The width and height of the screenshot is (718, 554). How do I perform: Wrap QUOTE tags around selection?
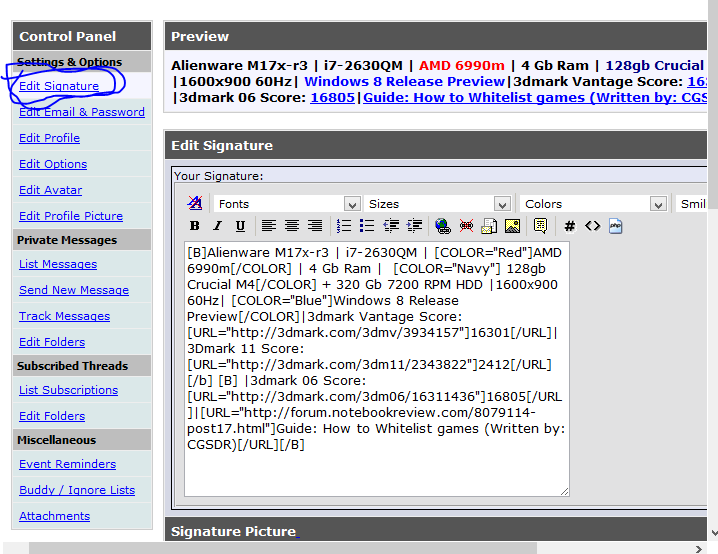tap(540, 226)
